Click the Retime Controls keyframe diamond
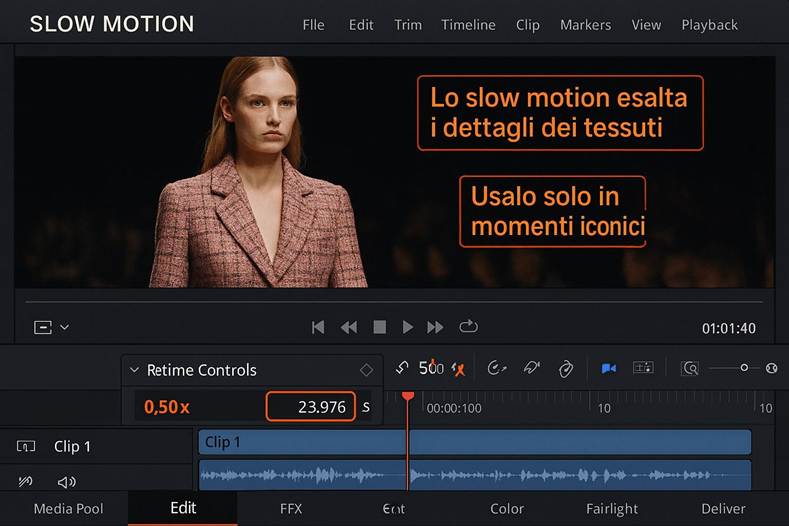This screenshot has height=526, width=789. tap(366, 370)
